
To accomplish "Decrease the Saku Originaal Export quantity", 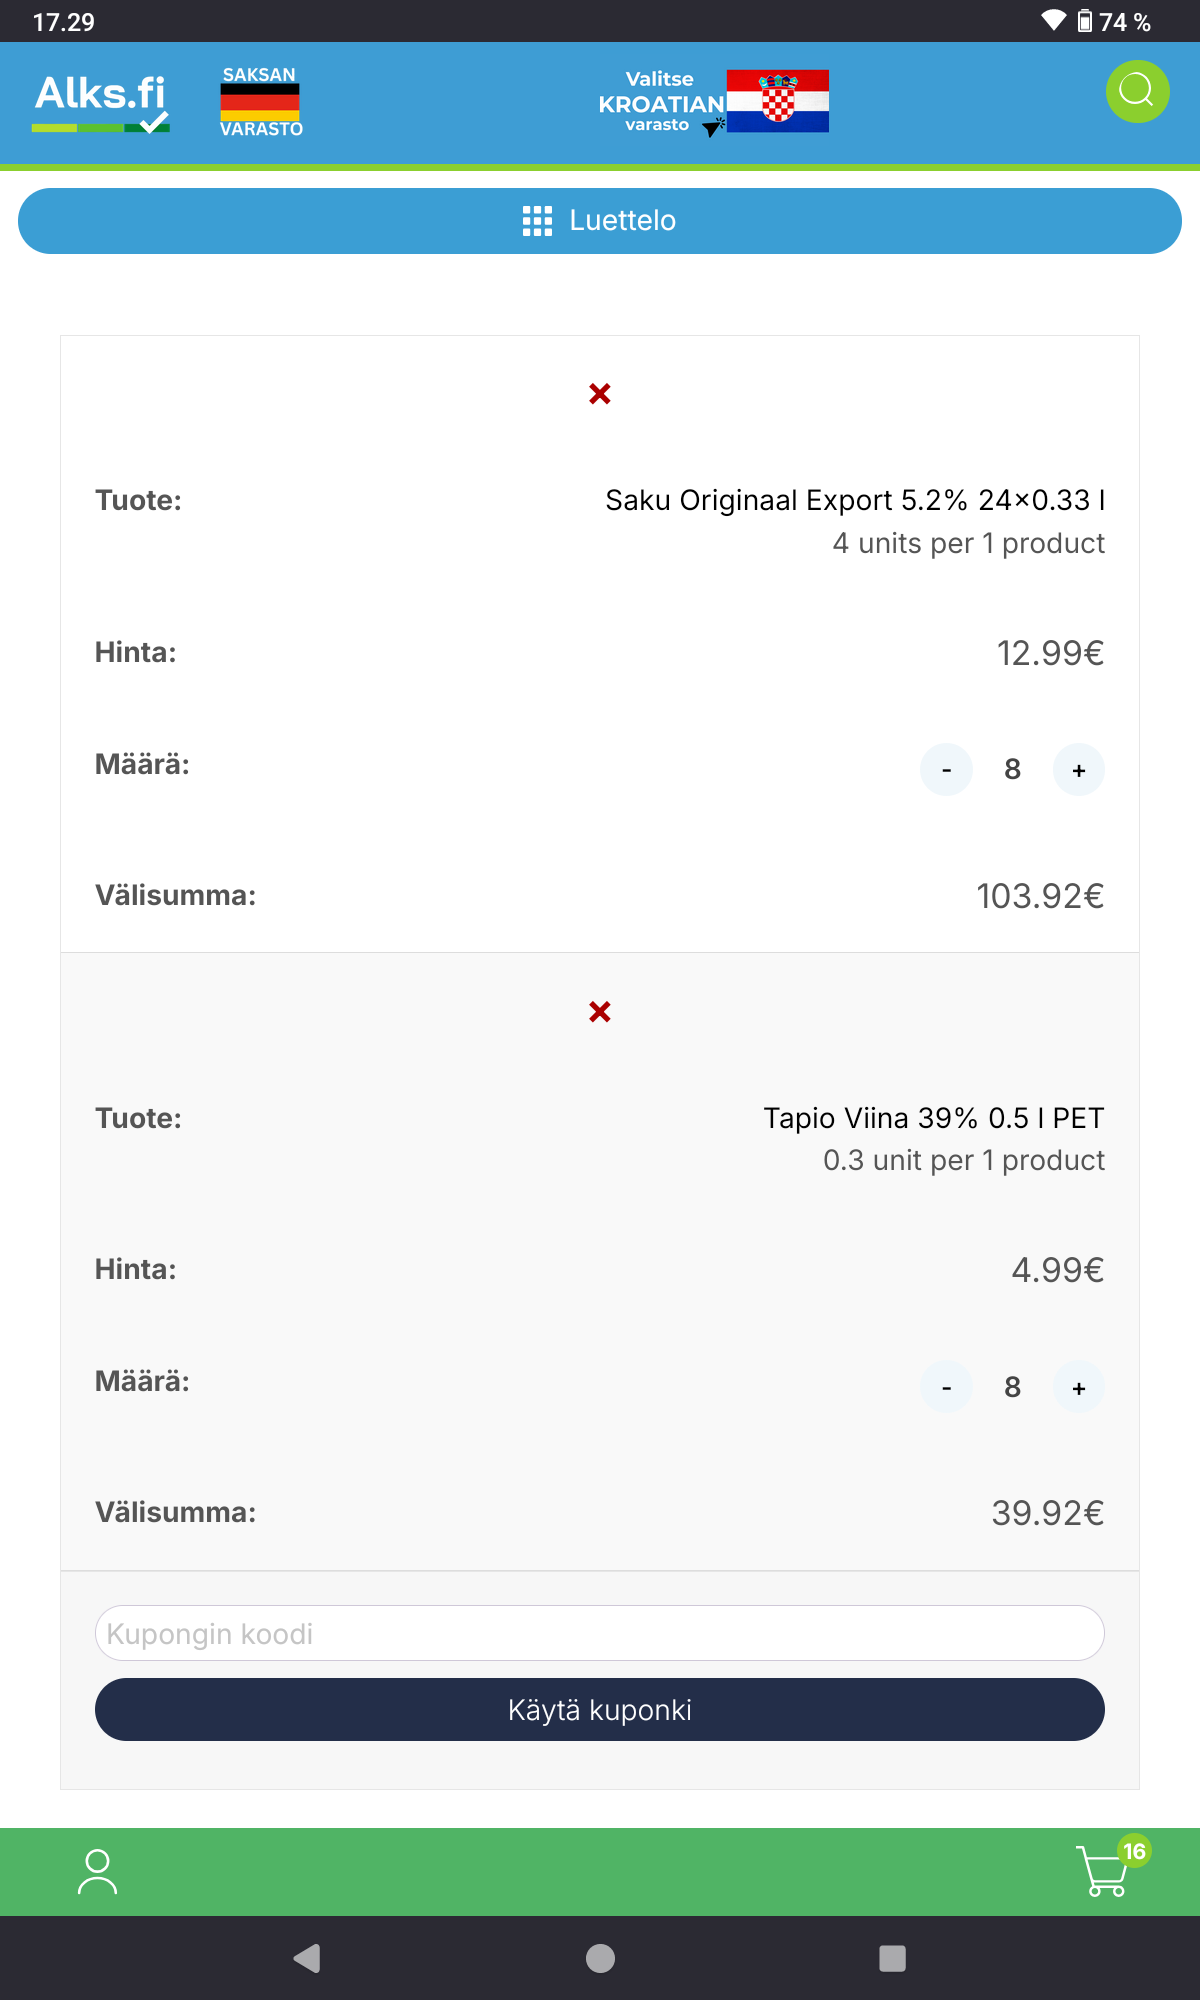I will (x=946, y=770).
